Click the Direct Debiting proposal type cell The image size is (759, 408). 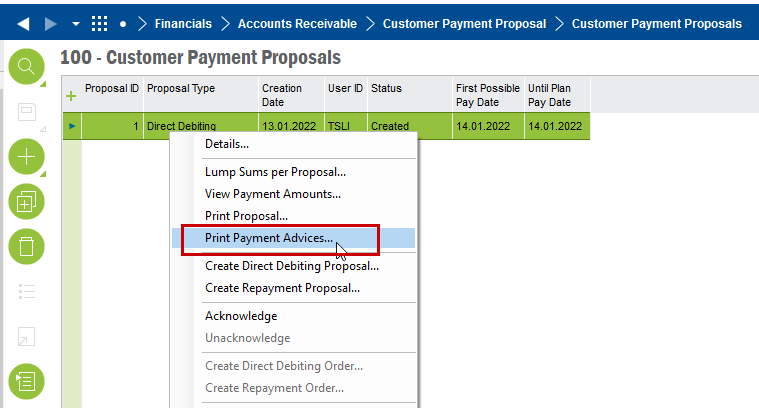click(x=201, y=126)
